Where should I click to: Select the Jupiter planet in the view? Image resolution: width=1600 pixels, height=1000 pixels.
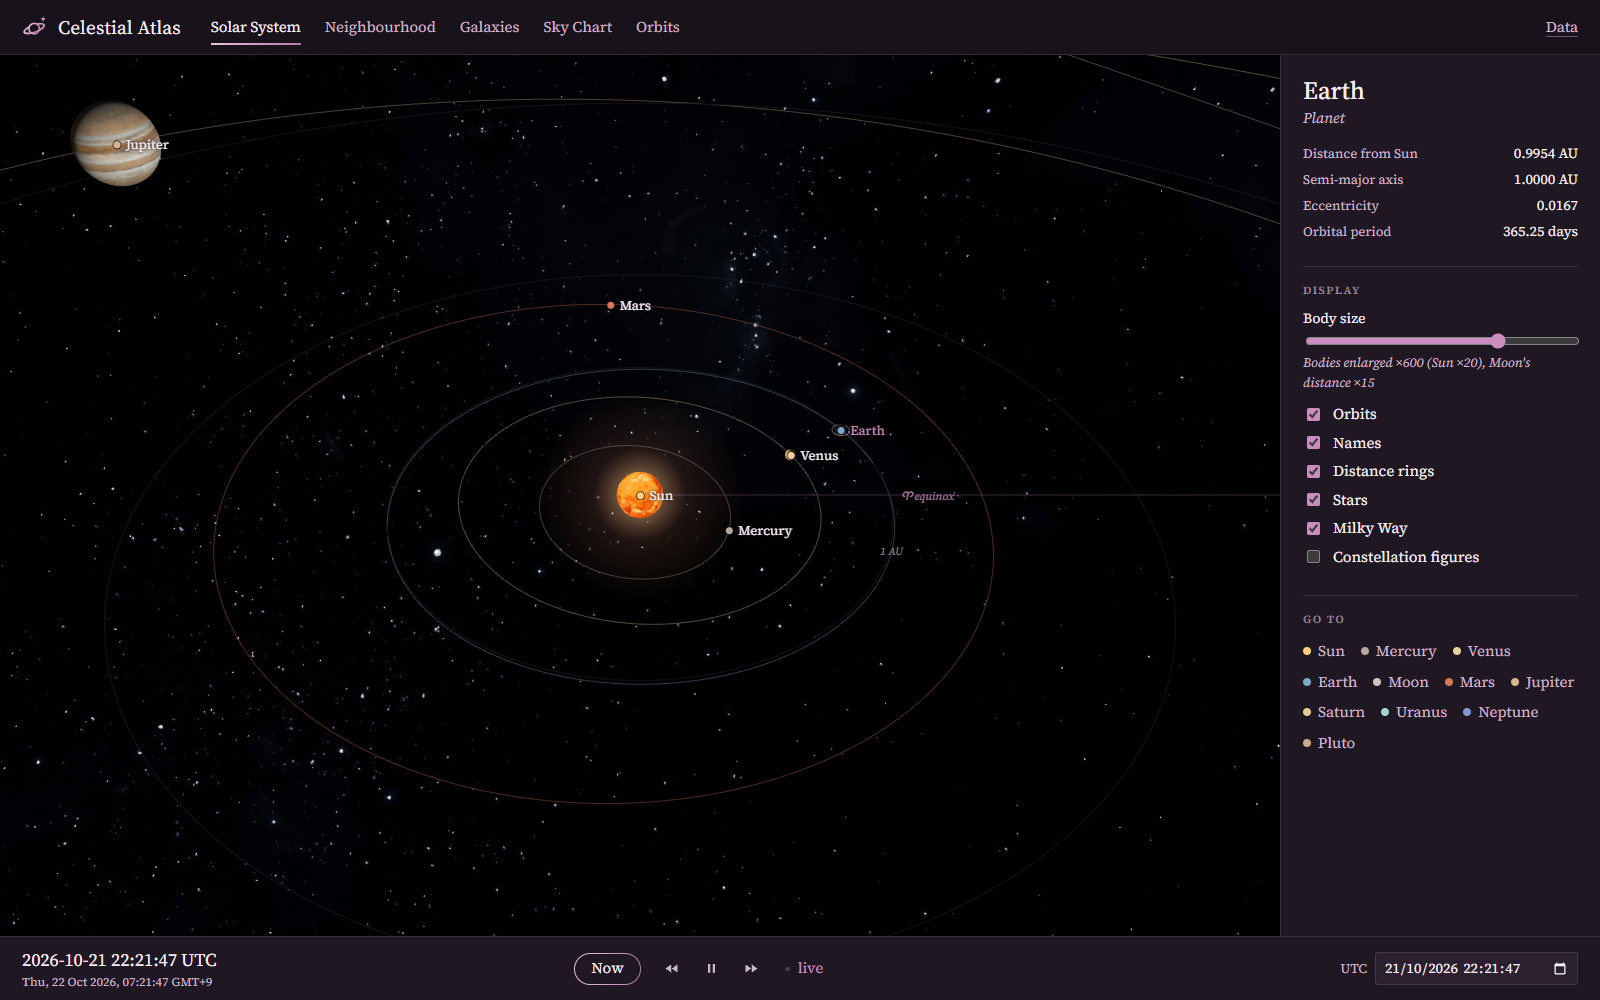tap(118, 144)
